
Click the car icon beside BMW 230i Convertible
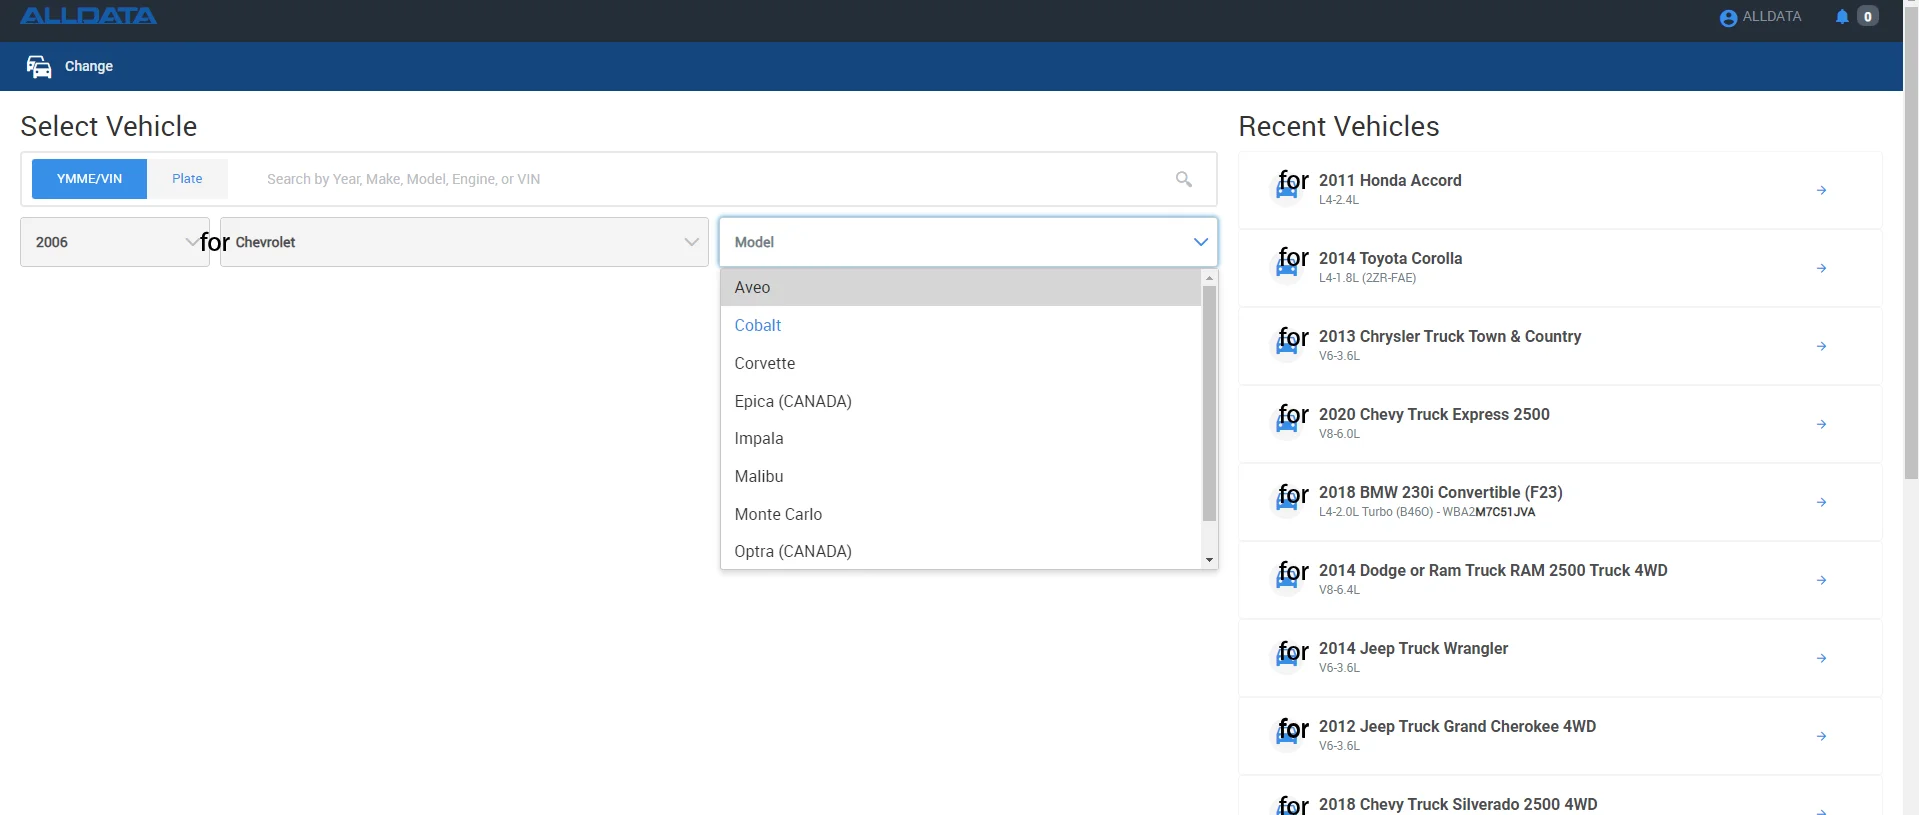[x=1287, y=502]
